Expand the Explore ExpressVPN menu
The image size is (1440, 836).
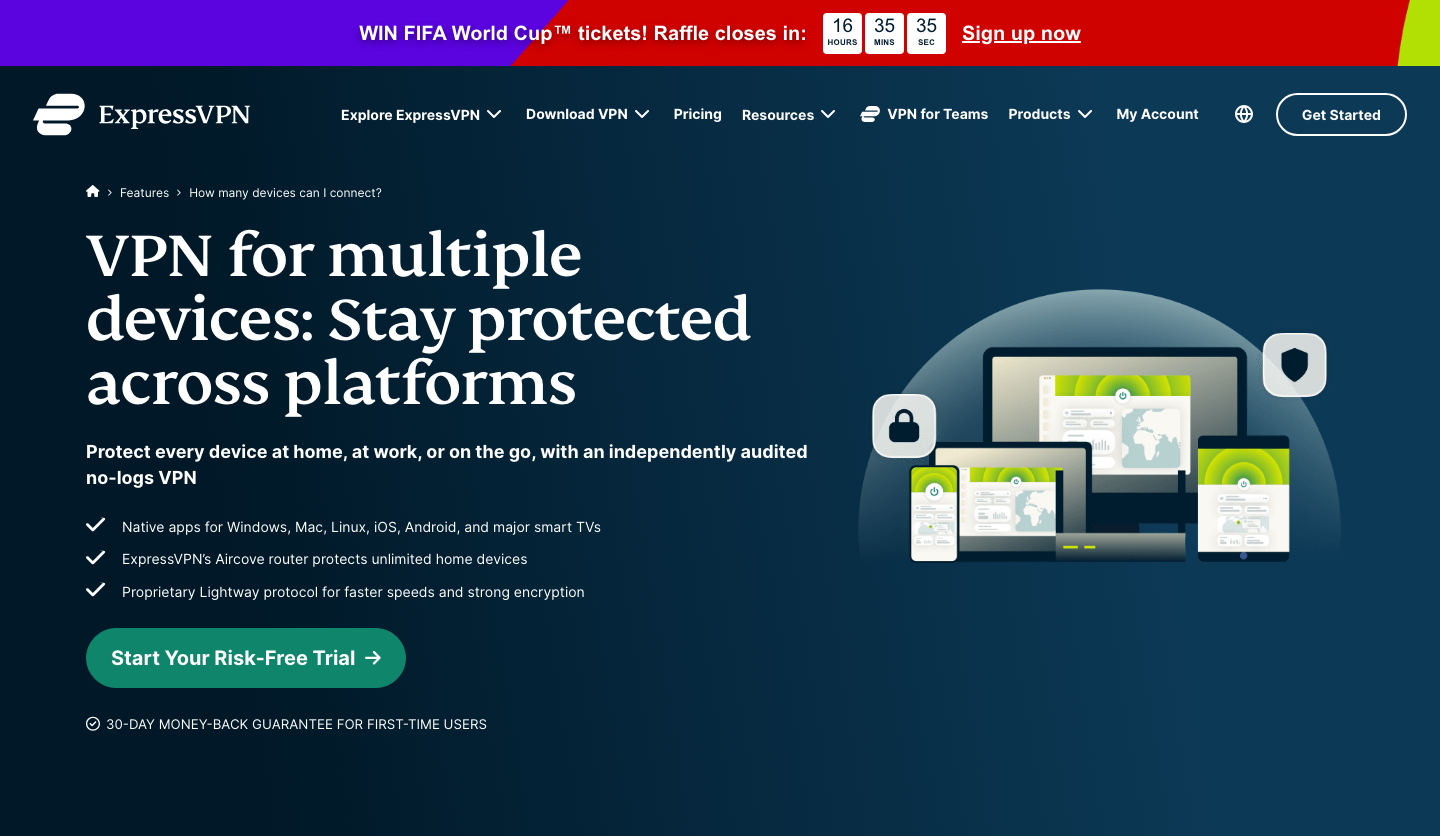(421, 115)
